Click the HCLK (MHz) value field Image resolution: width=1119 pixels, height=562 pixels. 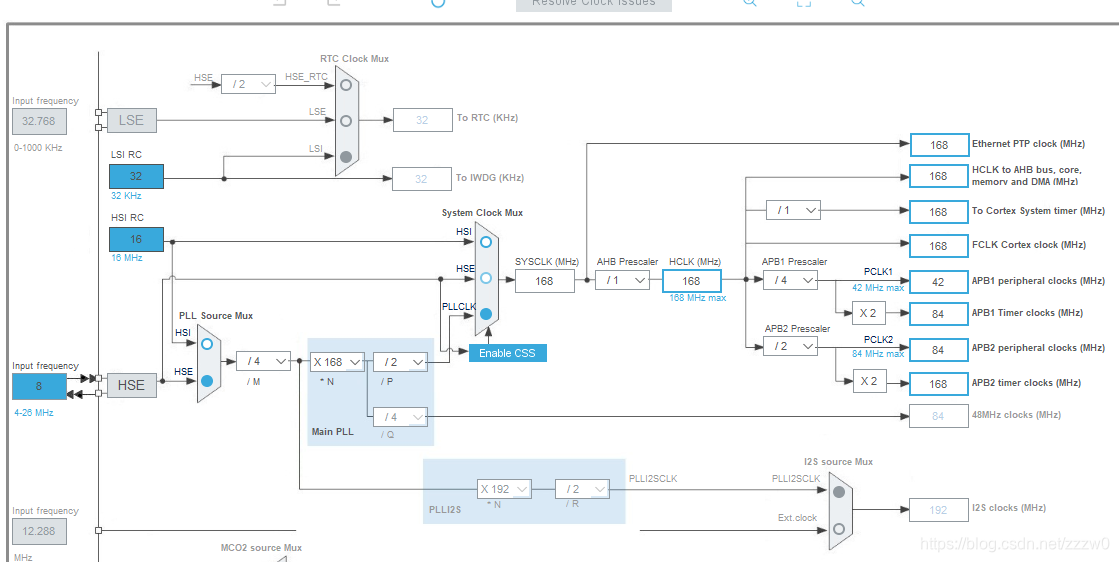click(692, 281)
